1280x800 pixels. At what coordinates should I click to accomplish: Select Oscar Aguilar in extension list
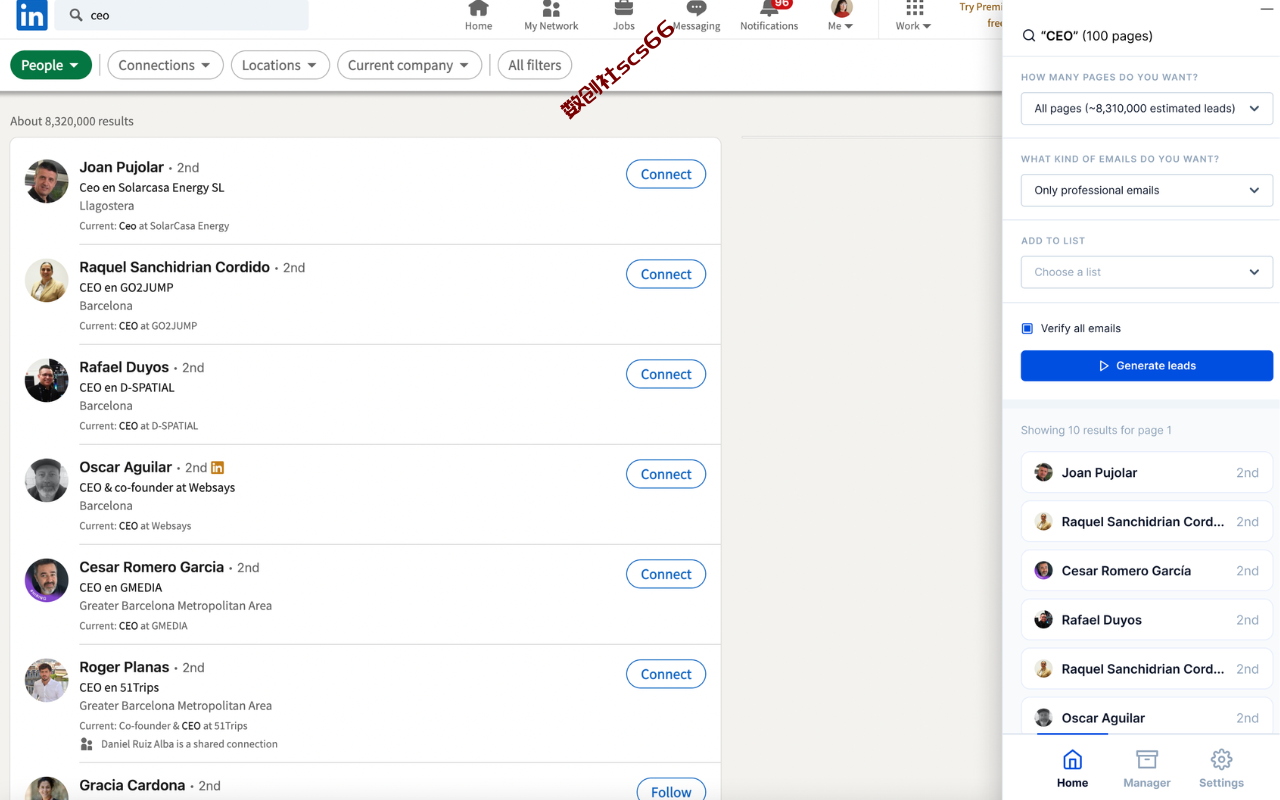[1147, 716]
